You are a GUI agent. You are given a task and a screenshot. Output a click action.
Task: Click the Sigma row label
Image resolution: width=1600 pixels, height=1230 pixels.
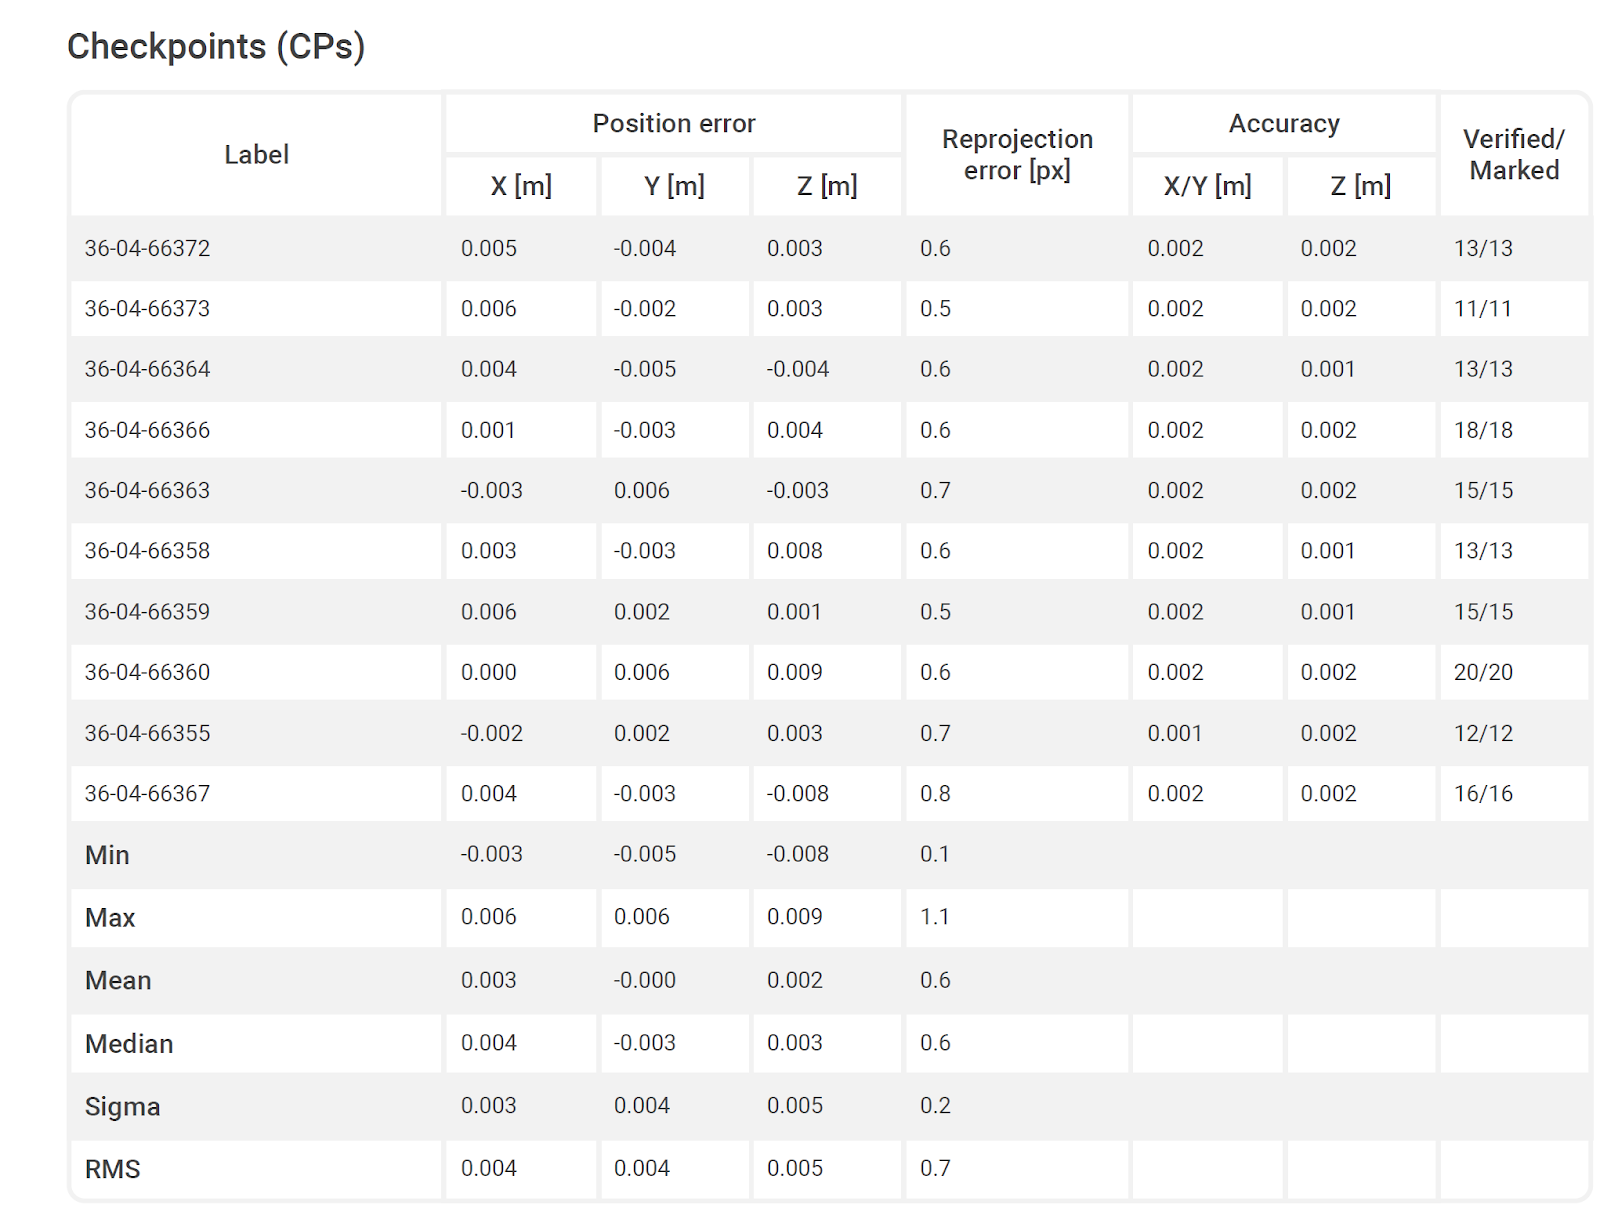pos(122,1106)
